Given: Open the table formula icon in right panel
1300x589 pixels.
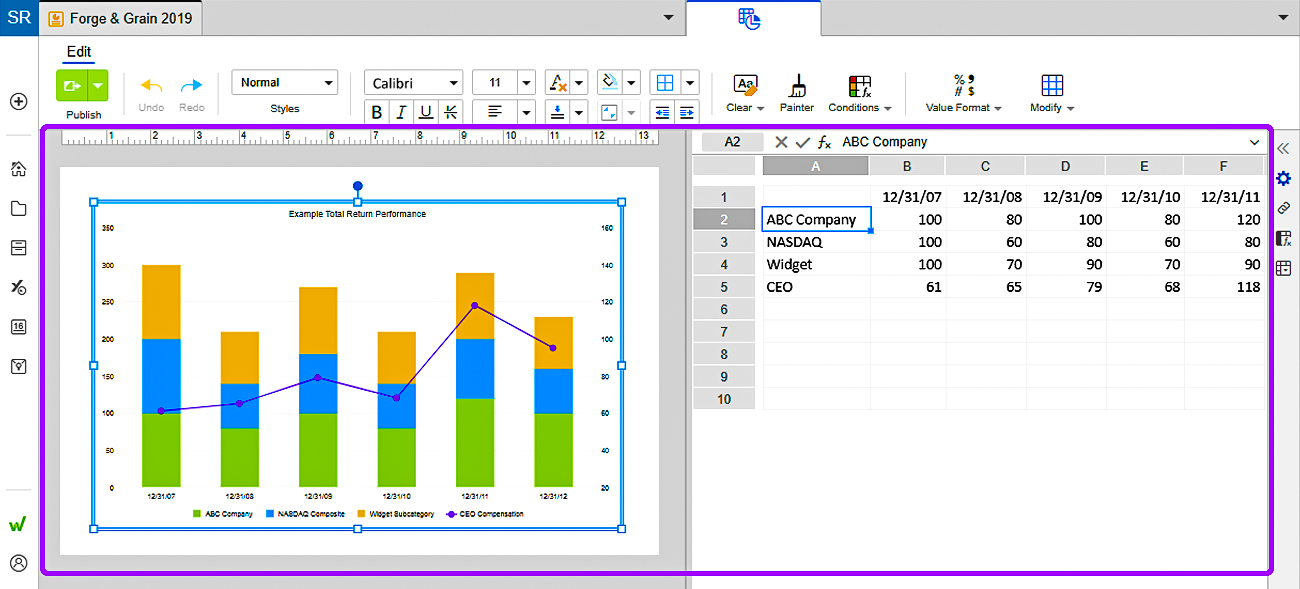Looking at the screenshot, I should 1284,238.
